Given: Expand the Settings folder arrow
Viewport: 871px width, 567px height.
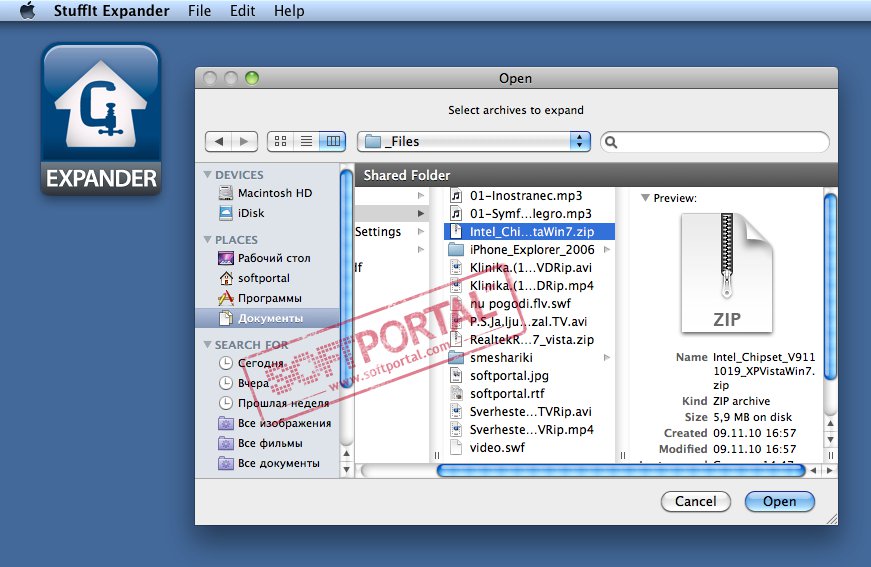Looking at the screenshot, I should 421,232.
